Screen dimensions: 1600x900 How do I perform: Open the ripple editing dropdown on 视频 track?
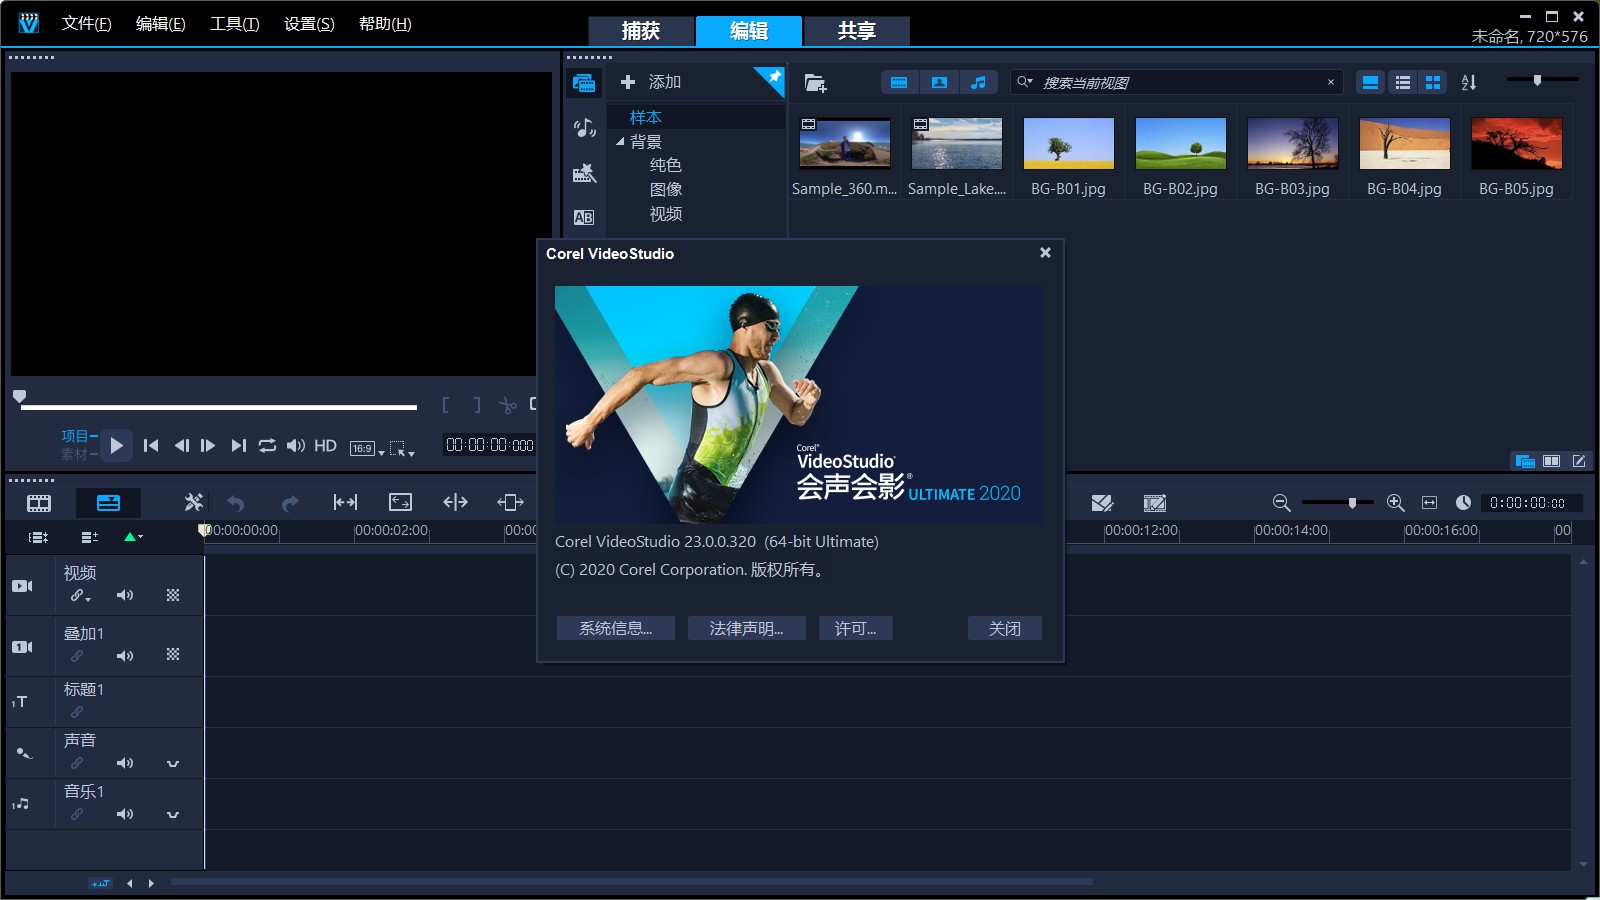tap(80, 596)
